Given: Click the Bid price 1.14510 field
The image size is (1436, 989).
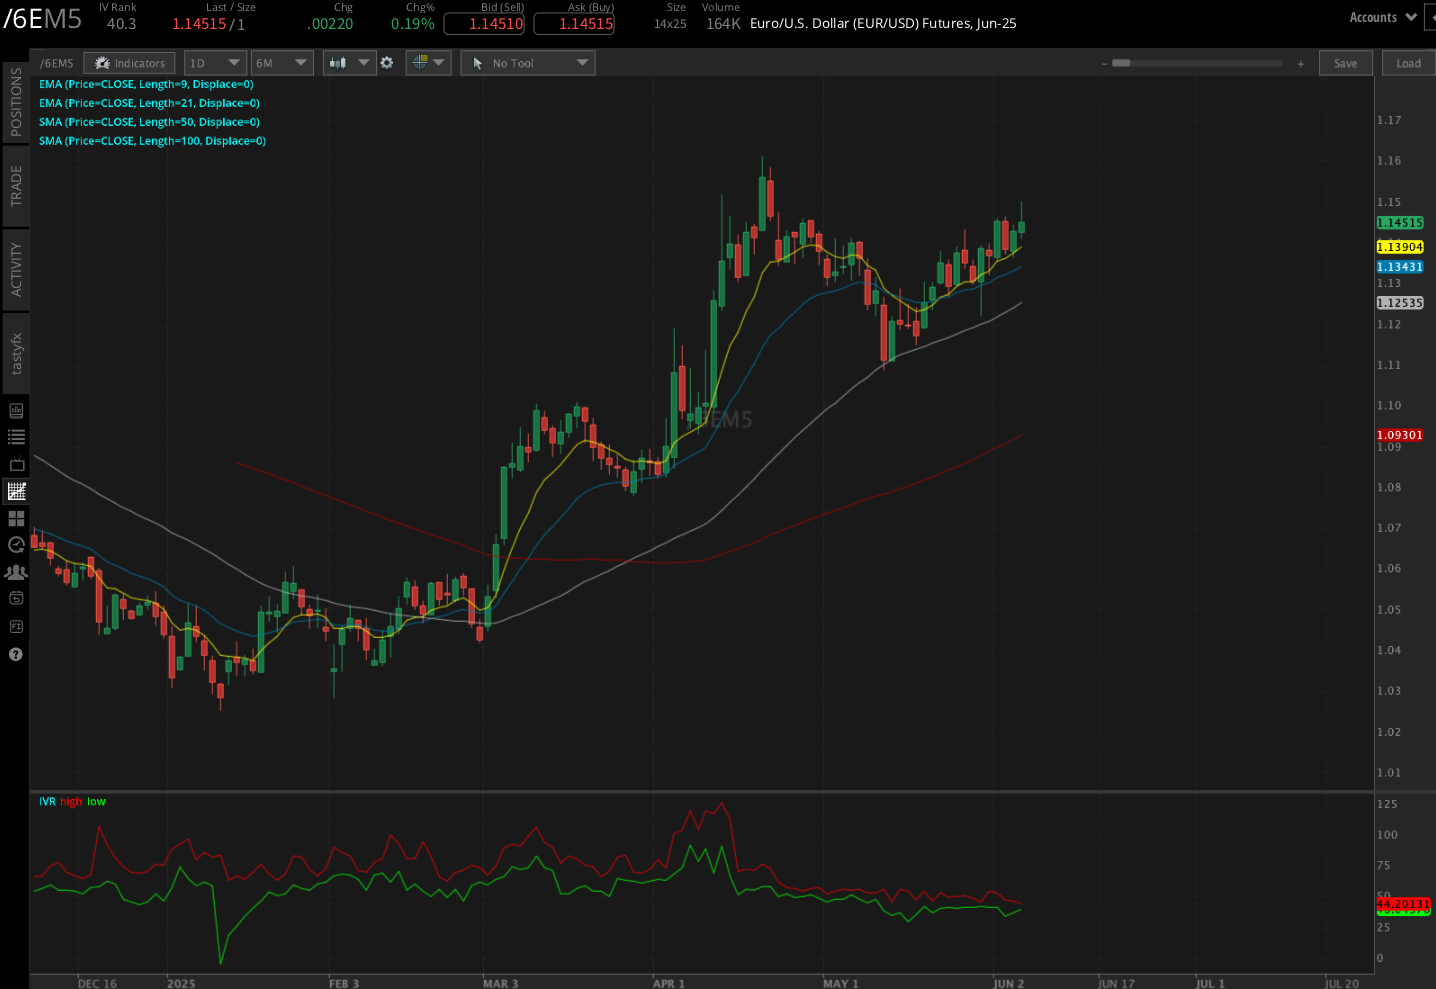Looking at the screenshot, I should 483,24.
